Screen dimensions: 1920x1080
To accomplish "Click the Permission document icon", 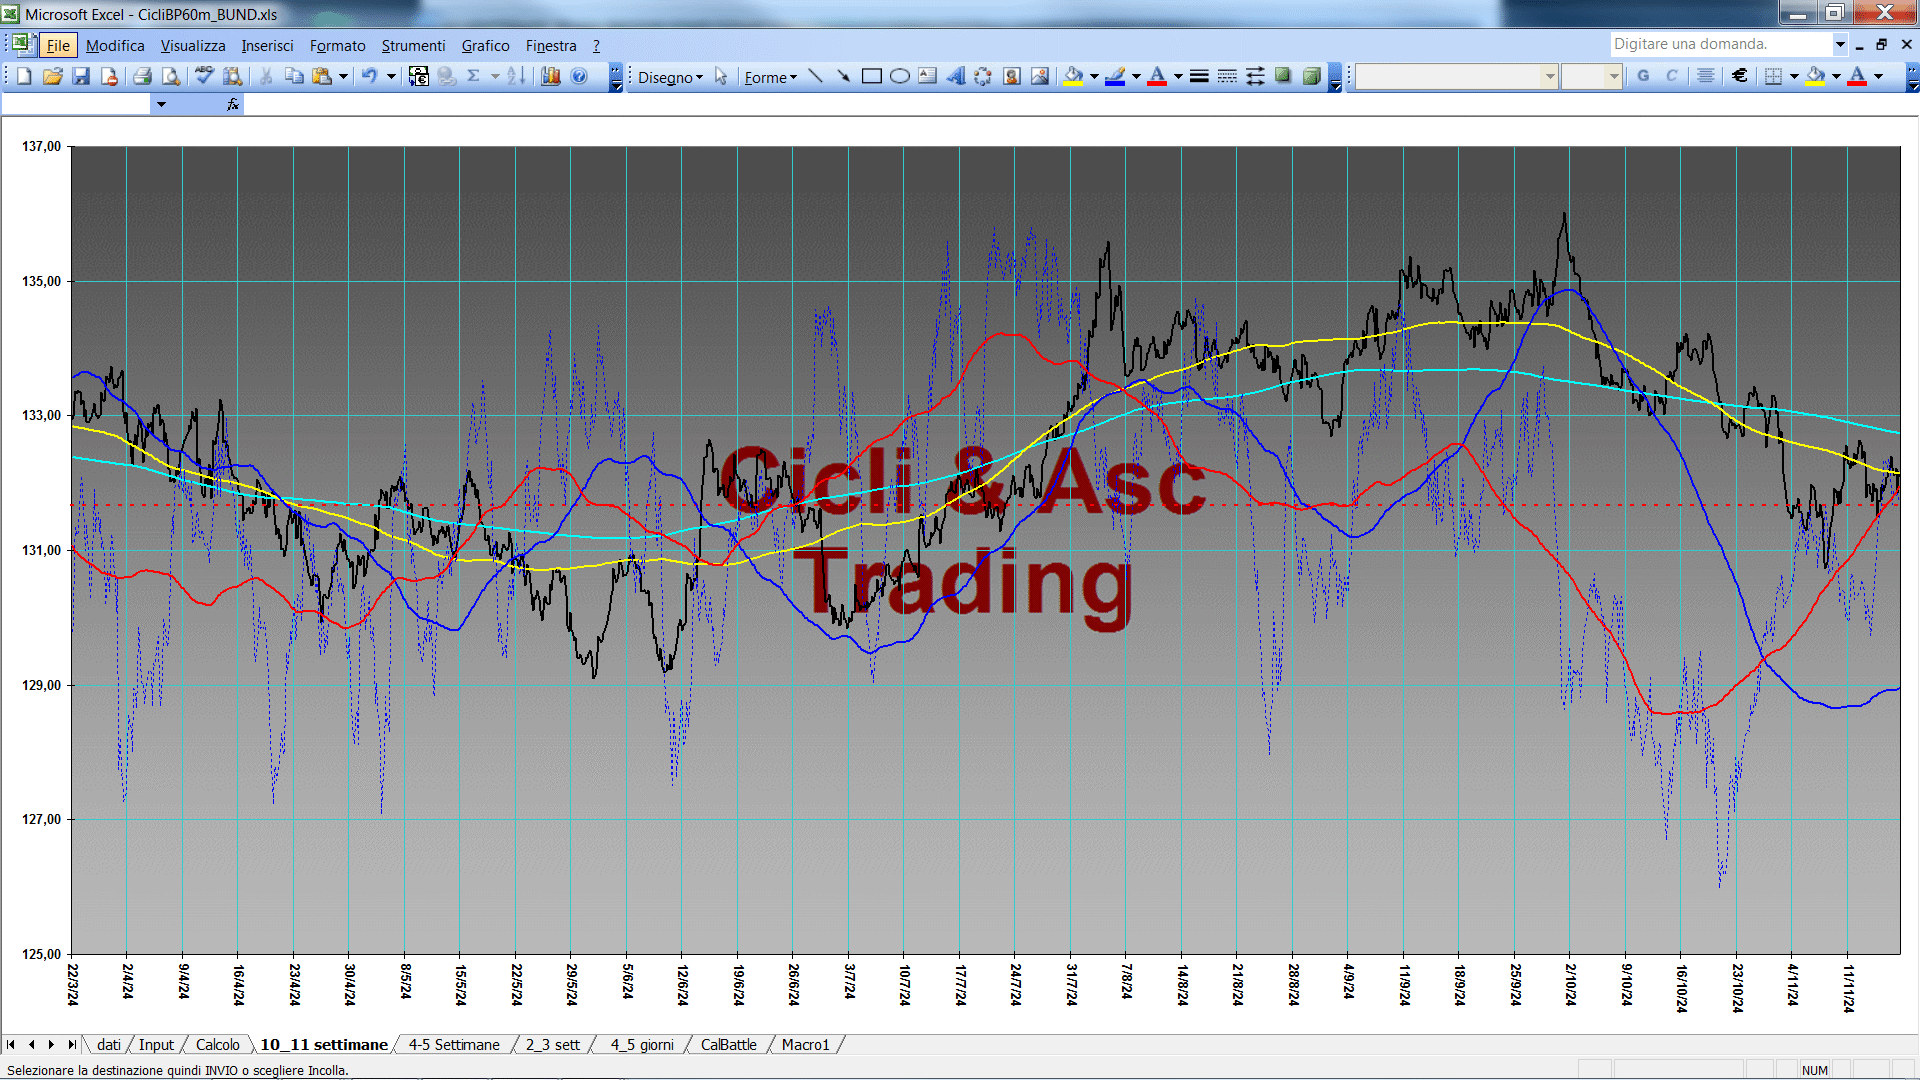I will tap(109, 76).
